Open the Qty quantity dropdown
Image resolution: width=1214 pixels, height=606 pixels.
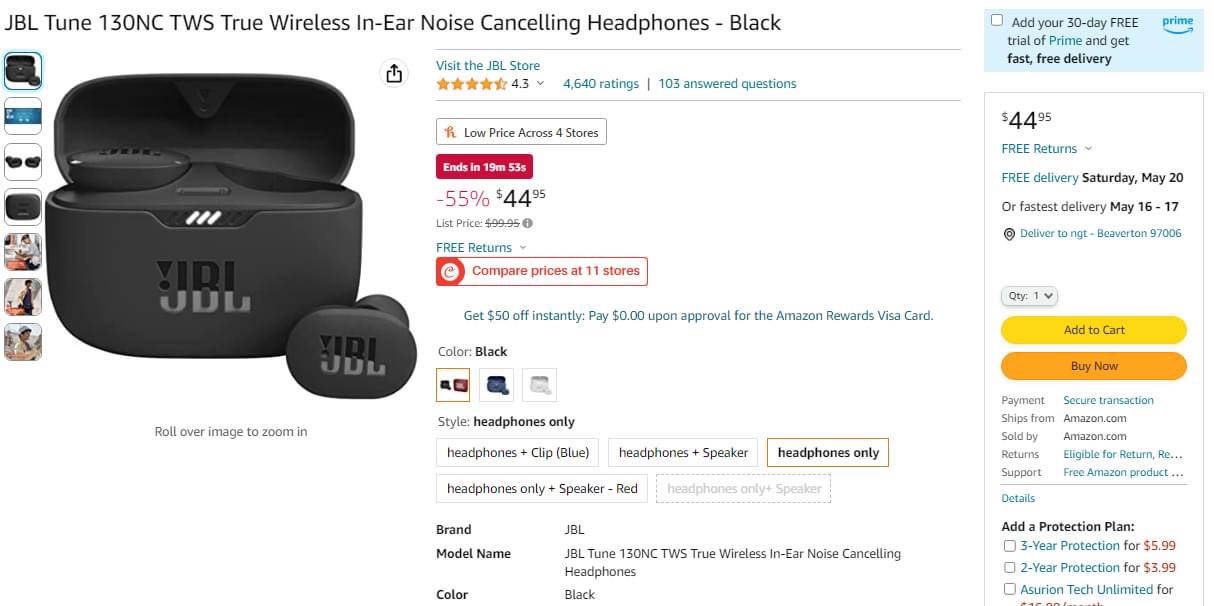(x=1029, y=296)
